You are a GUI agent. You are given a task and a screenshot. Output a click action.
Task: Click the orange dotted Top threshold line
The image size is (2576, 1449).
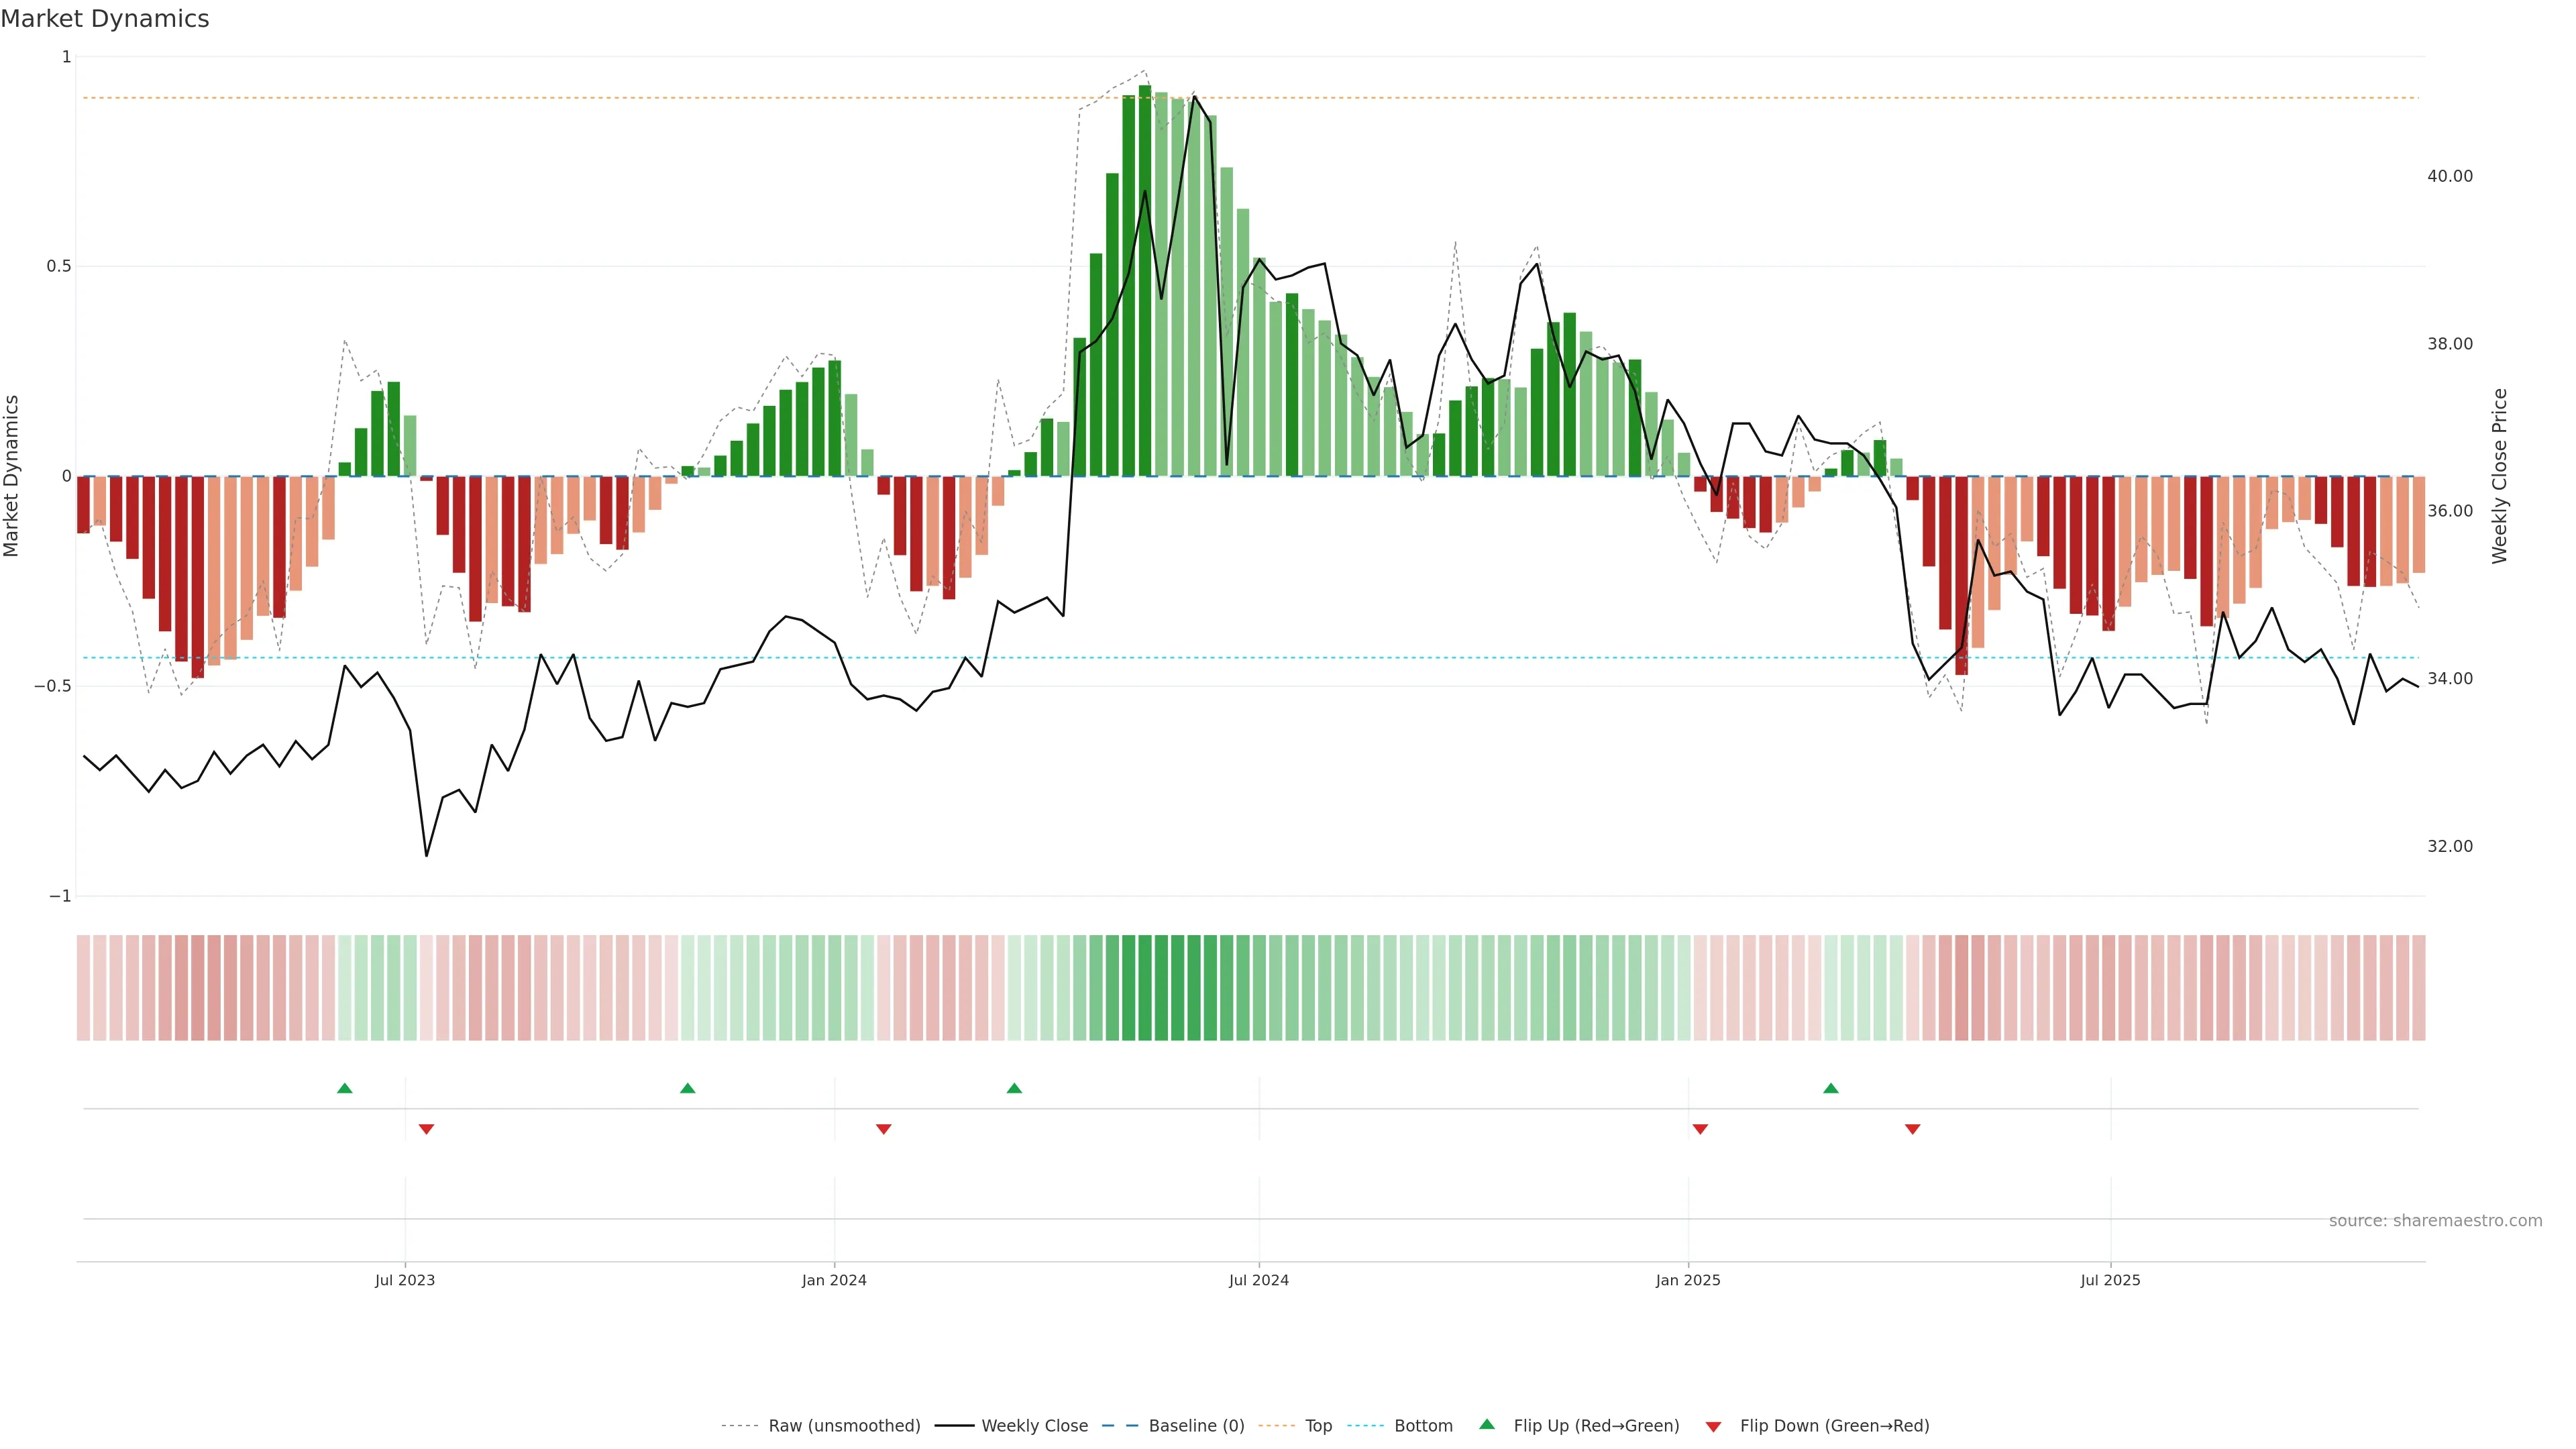[x=600, y=98]
